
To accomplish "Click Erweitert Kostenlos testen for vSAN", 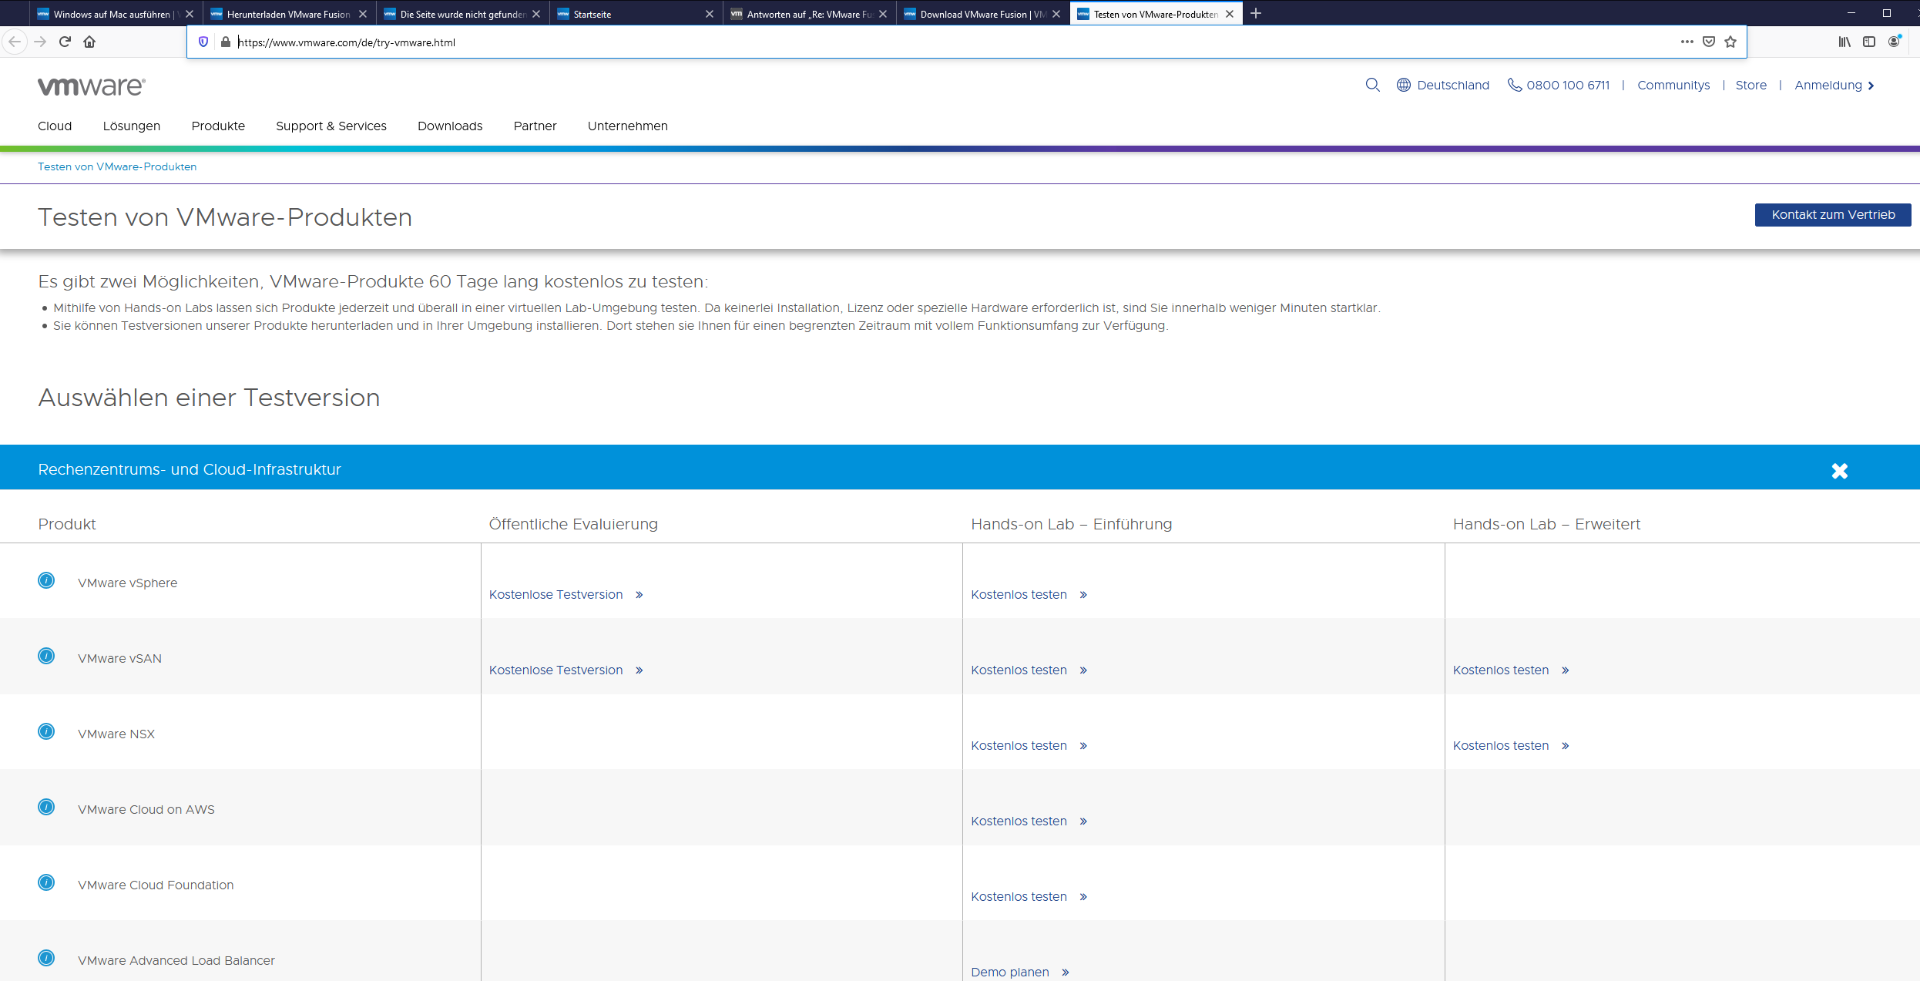I will pyautogui.click(x=1511, y=670).
